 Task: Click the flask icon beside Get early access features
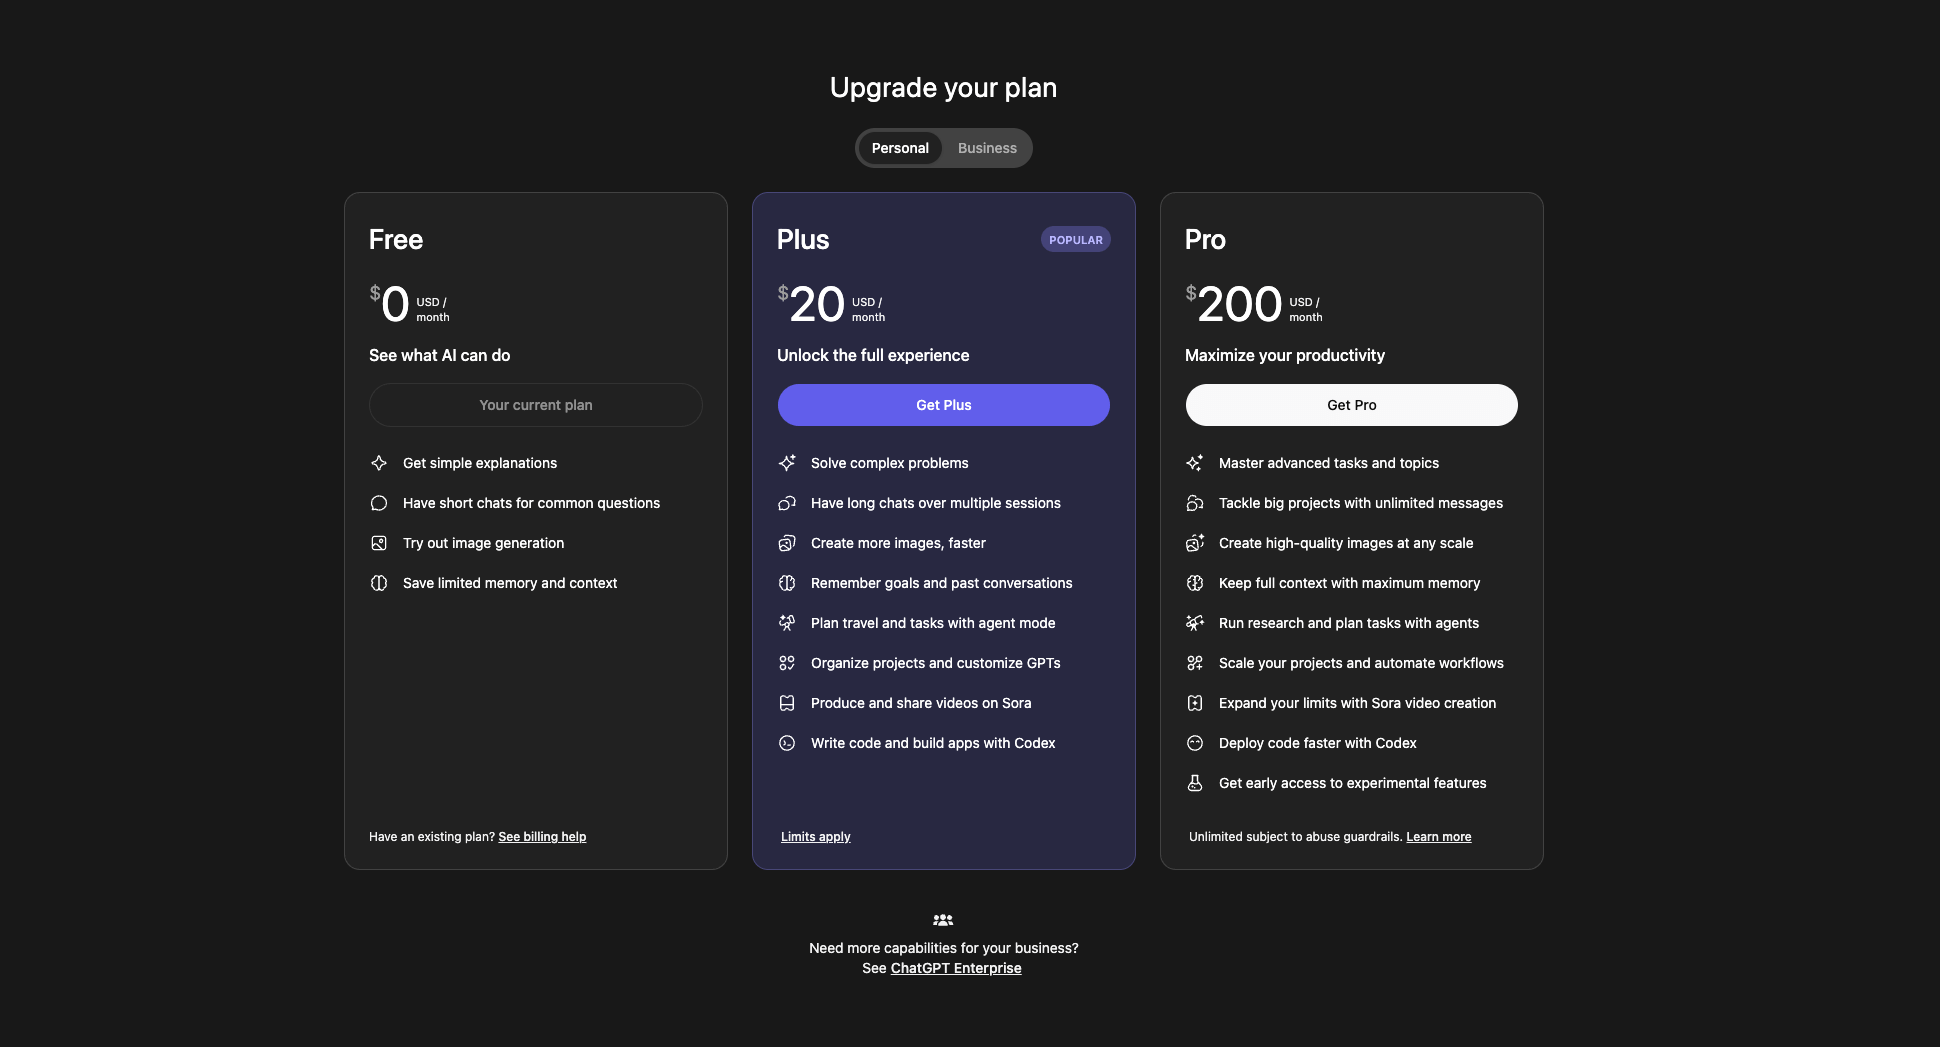(1195, 783)
